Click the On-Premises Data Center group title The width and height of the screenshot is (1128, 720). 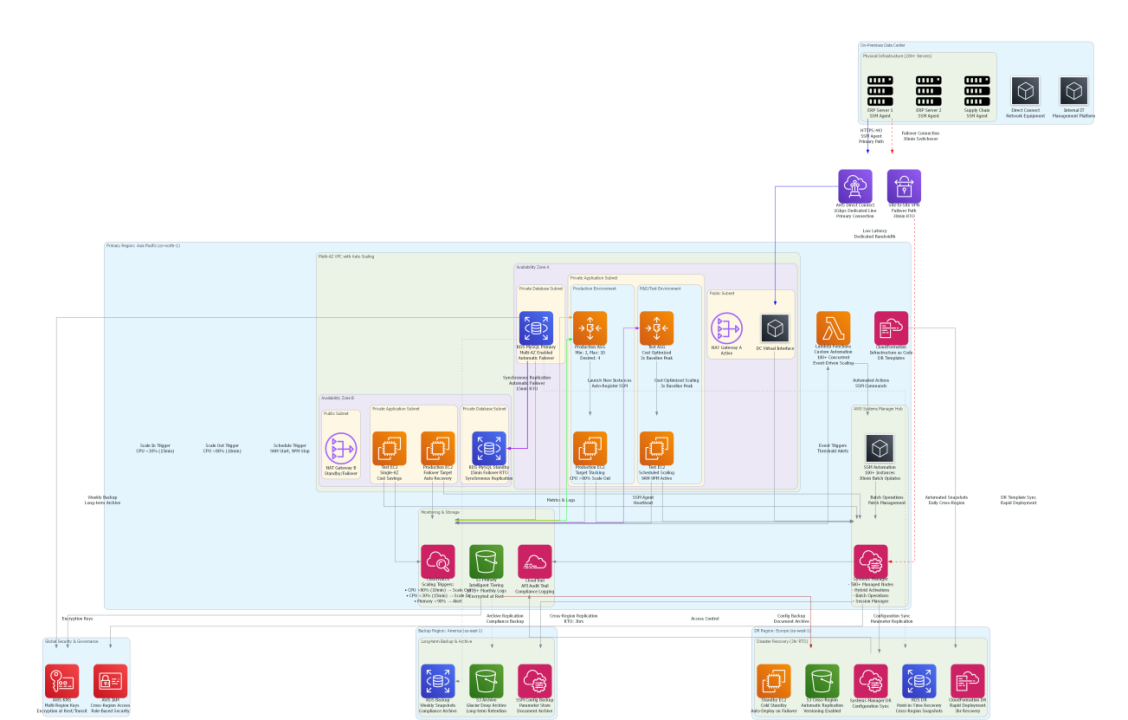tap(883, 46)
